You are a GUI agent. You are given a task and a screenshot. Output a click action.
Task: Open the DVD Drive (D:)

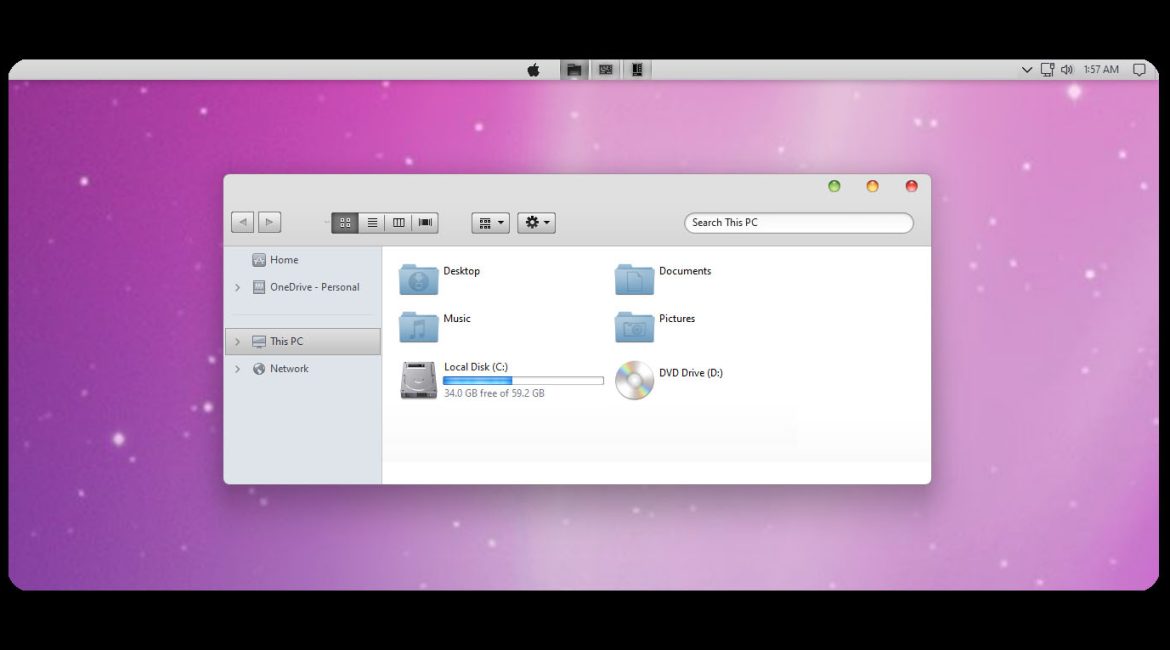pyautogui.click(x=634, y=380)
